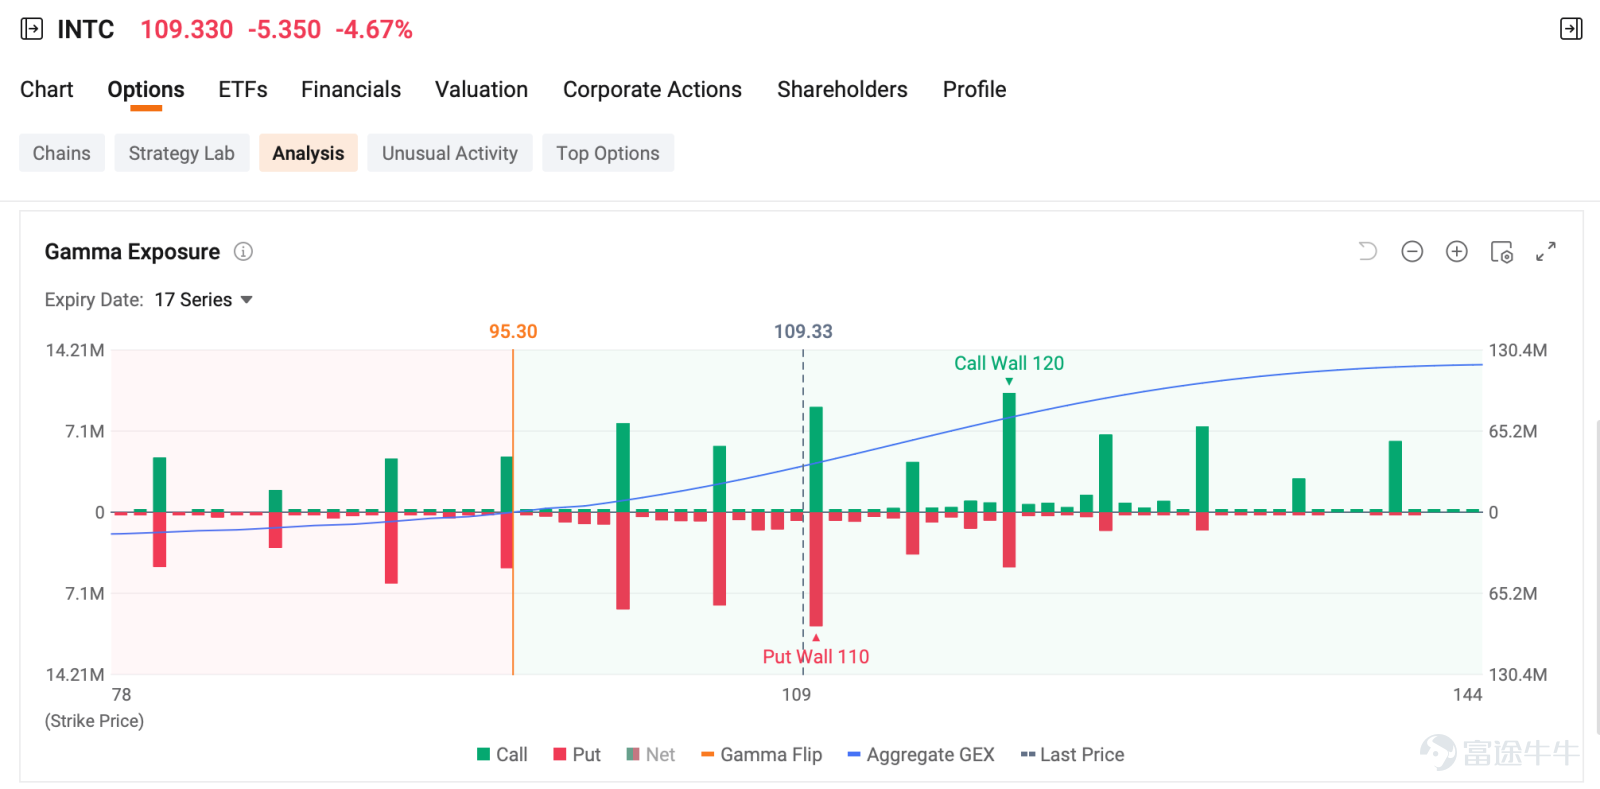The image size is (1600, 789).
Task: Click the INTC ticker symbol
Action: 86,30
